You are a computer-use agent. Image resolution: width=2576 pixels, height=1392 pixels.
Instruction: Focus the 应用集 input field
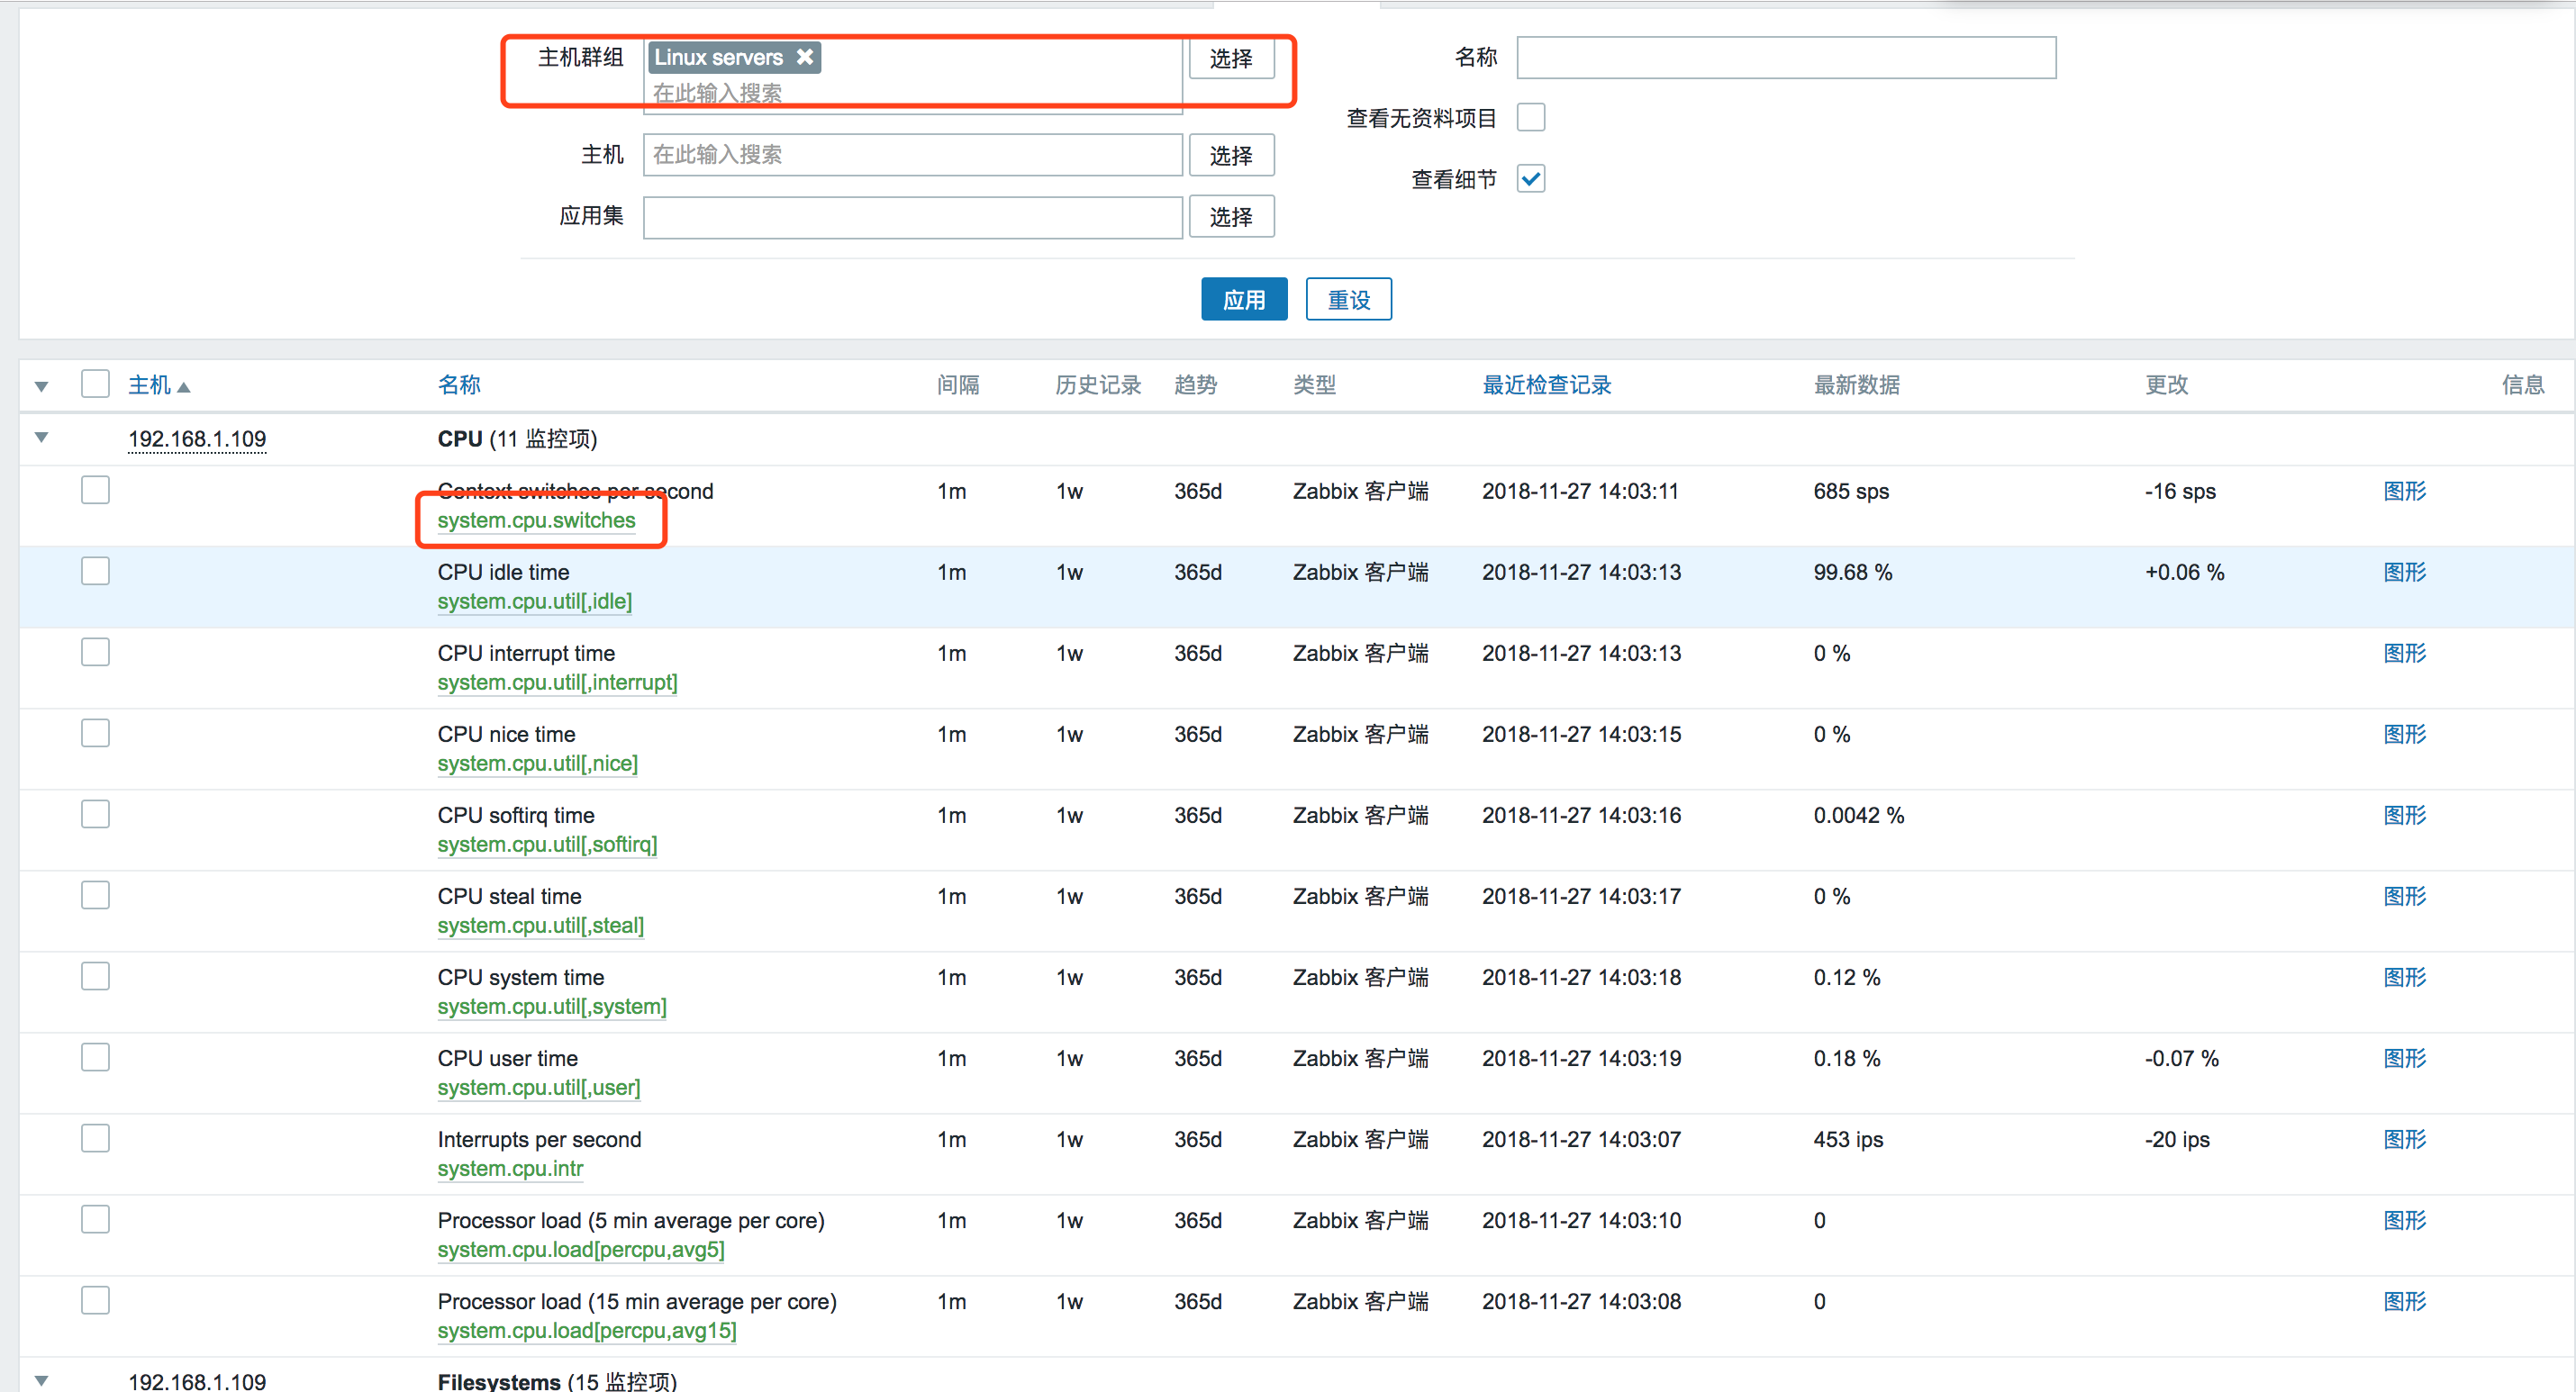point(913,217)
